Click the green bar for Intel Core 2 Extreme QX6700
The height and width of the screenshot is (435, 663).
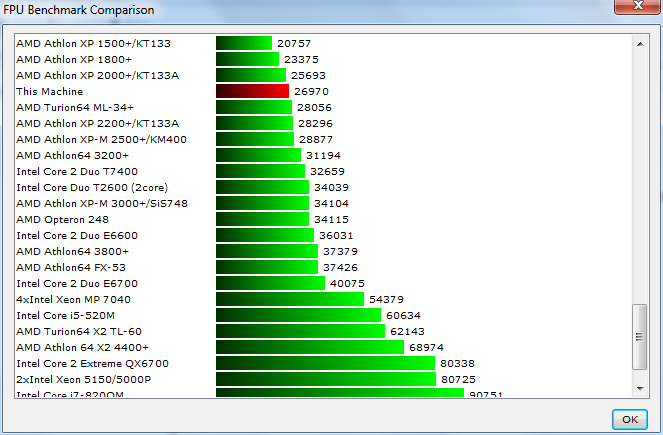326,364
